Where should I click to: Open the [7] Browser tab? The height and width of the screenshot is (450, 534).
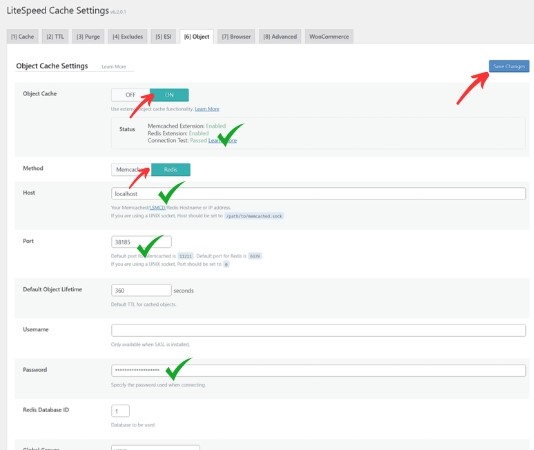tap(236, 36)
